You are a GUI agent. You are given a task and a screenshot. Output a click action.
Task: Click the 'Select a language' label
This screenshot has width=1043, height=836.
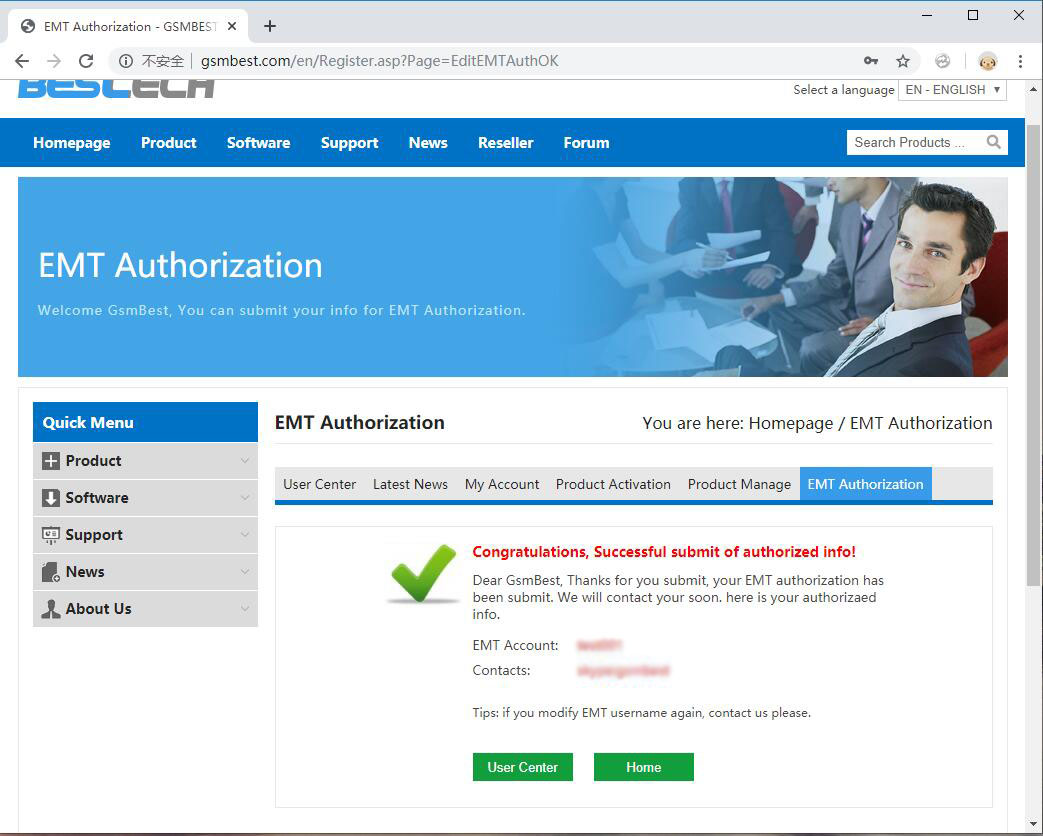[x=843, y=90]
